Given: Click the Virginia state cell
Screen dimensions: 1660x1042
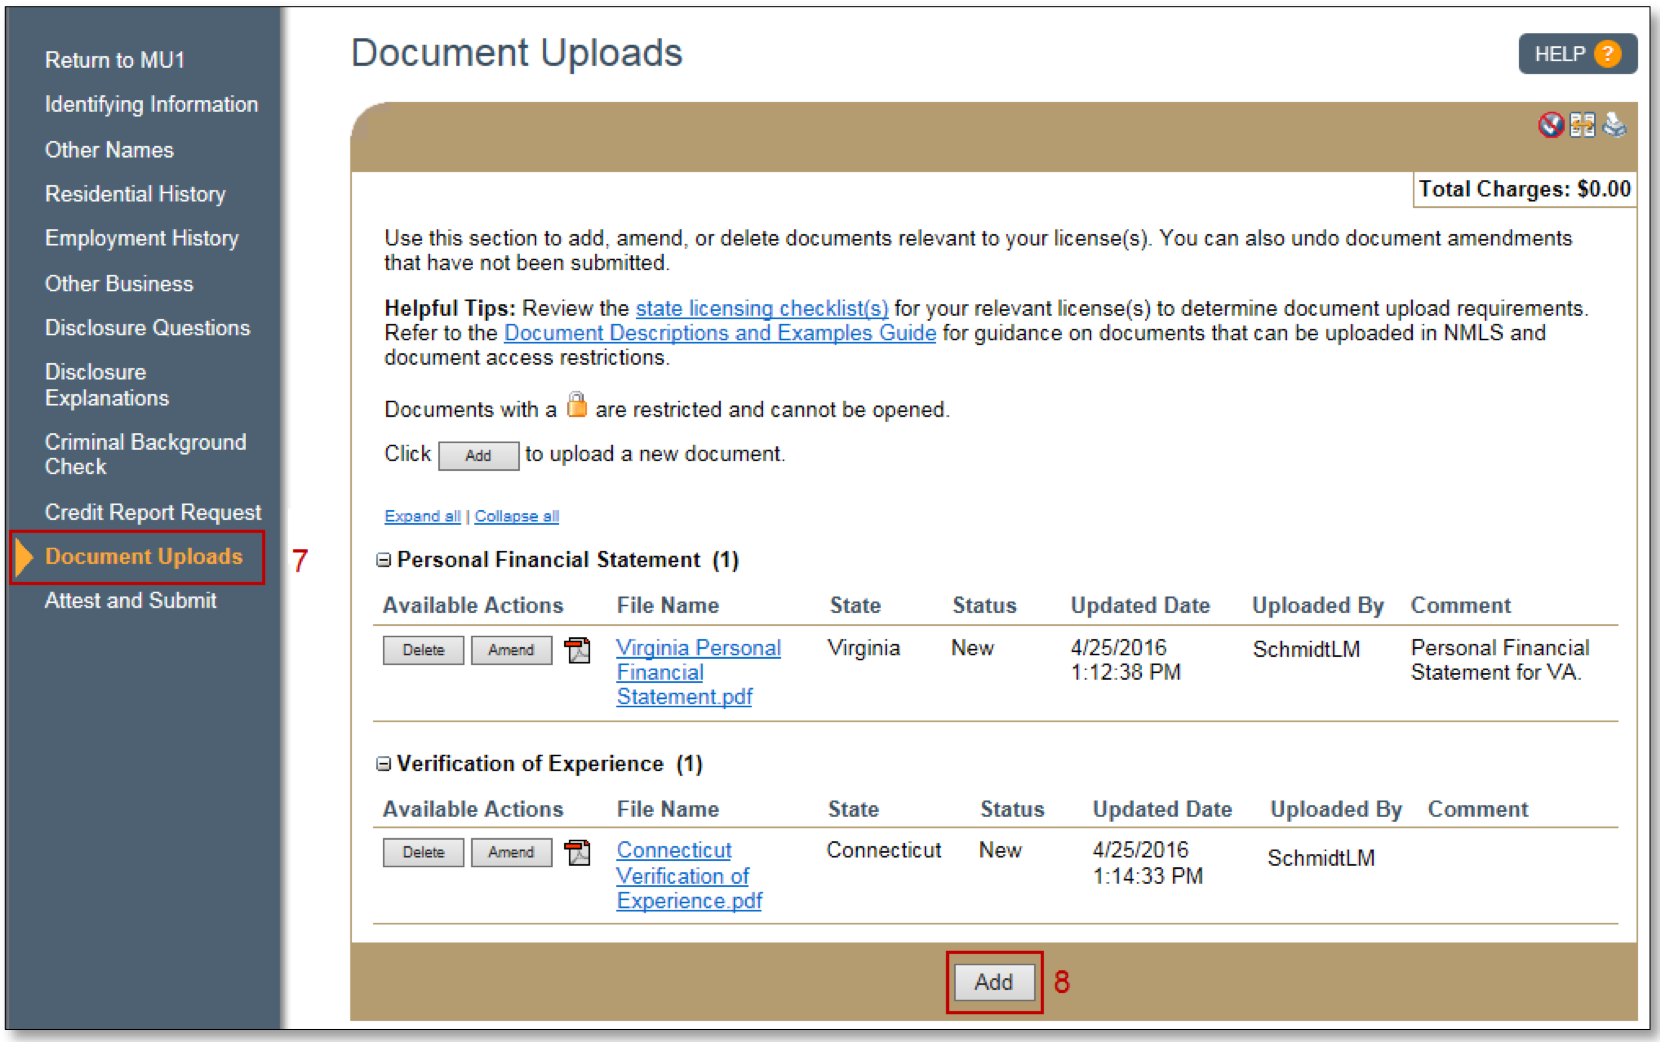Looking at the screenshot, I should (x=864, y=648).
